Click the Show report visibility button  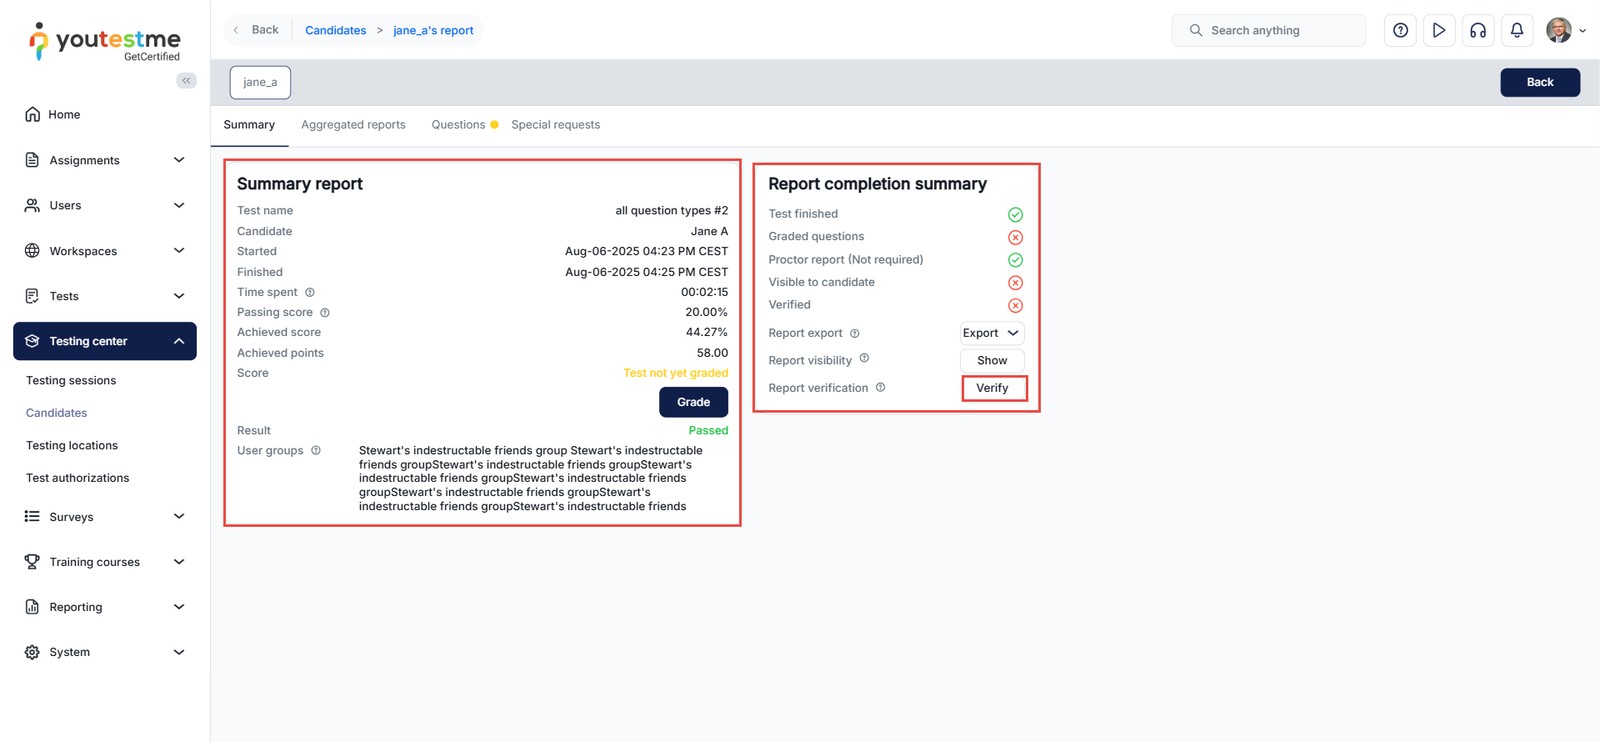click(x=992, y=360)
